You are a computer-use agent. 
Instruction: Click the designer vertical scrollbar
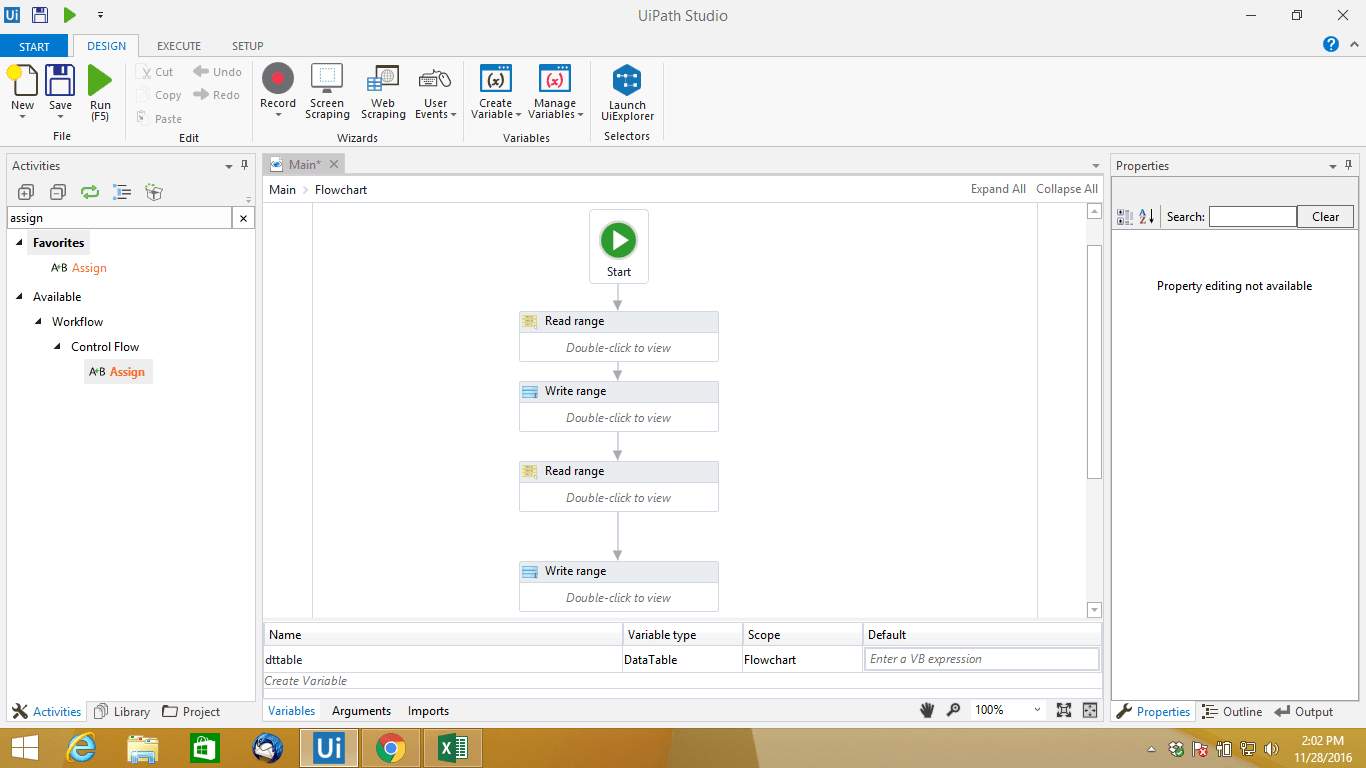[1094, 360]
